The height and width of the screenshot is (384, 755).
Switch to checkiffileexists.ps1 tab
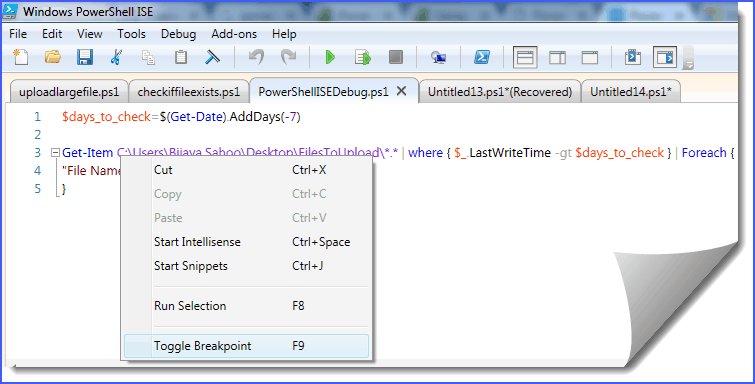point(189,92)
